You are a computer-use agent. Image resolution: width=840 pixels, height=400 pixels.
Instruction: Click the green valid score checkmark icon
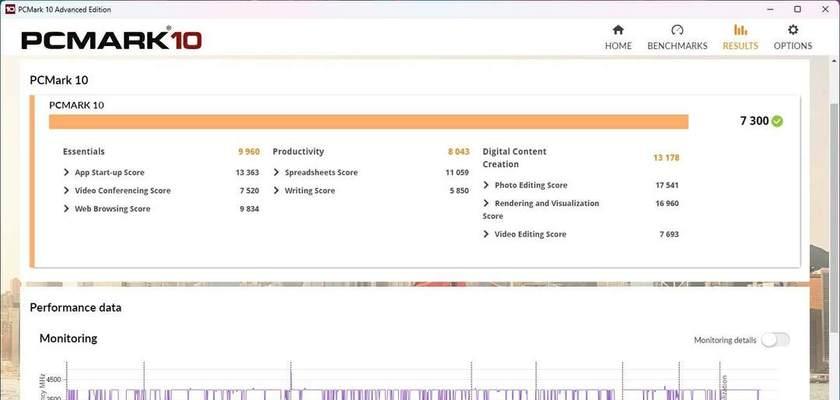[x=777, y=121]
